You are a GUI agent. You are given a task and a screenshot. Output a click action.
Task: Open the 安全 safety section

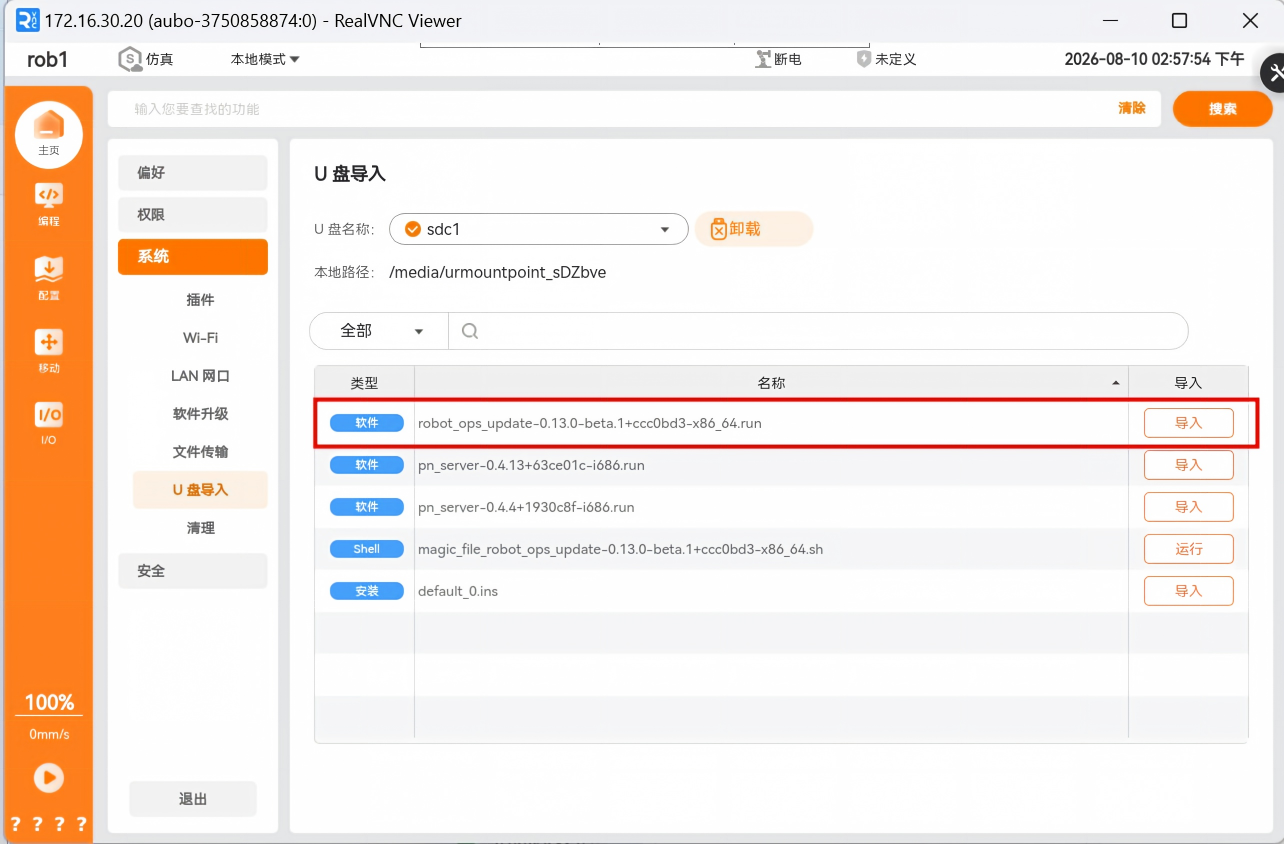(x=193, y=571)
